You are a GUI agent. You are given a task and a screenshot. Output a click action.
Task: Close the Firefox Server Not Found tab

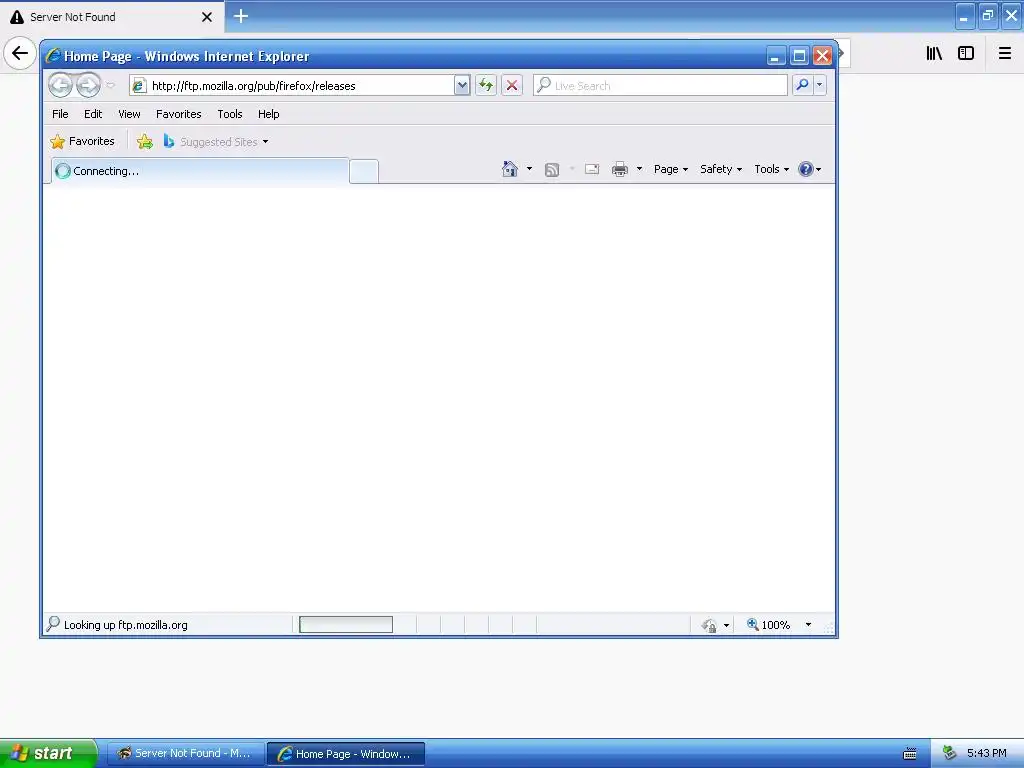pyautogui.click(x=207, y=17)
